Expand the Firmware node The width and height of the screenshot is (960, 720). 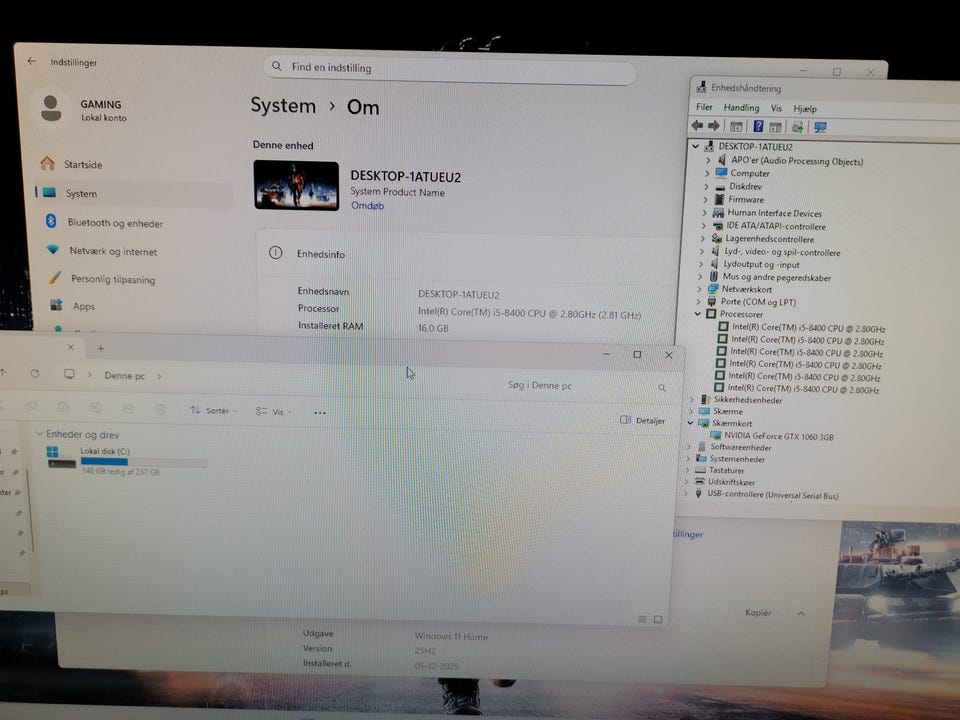point(705,200)
